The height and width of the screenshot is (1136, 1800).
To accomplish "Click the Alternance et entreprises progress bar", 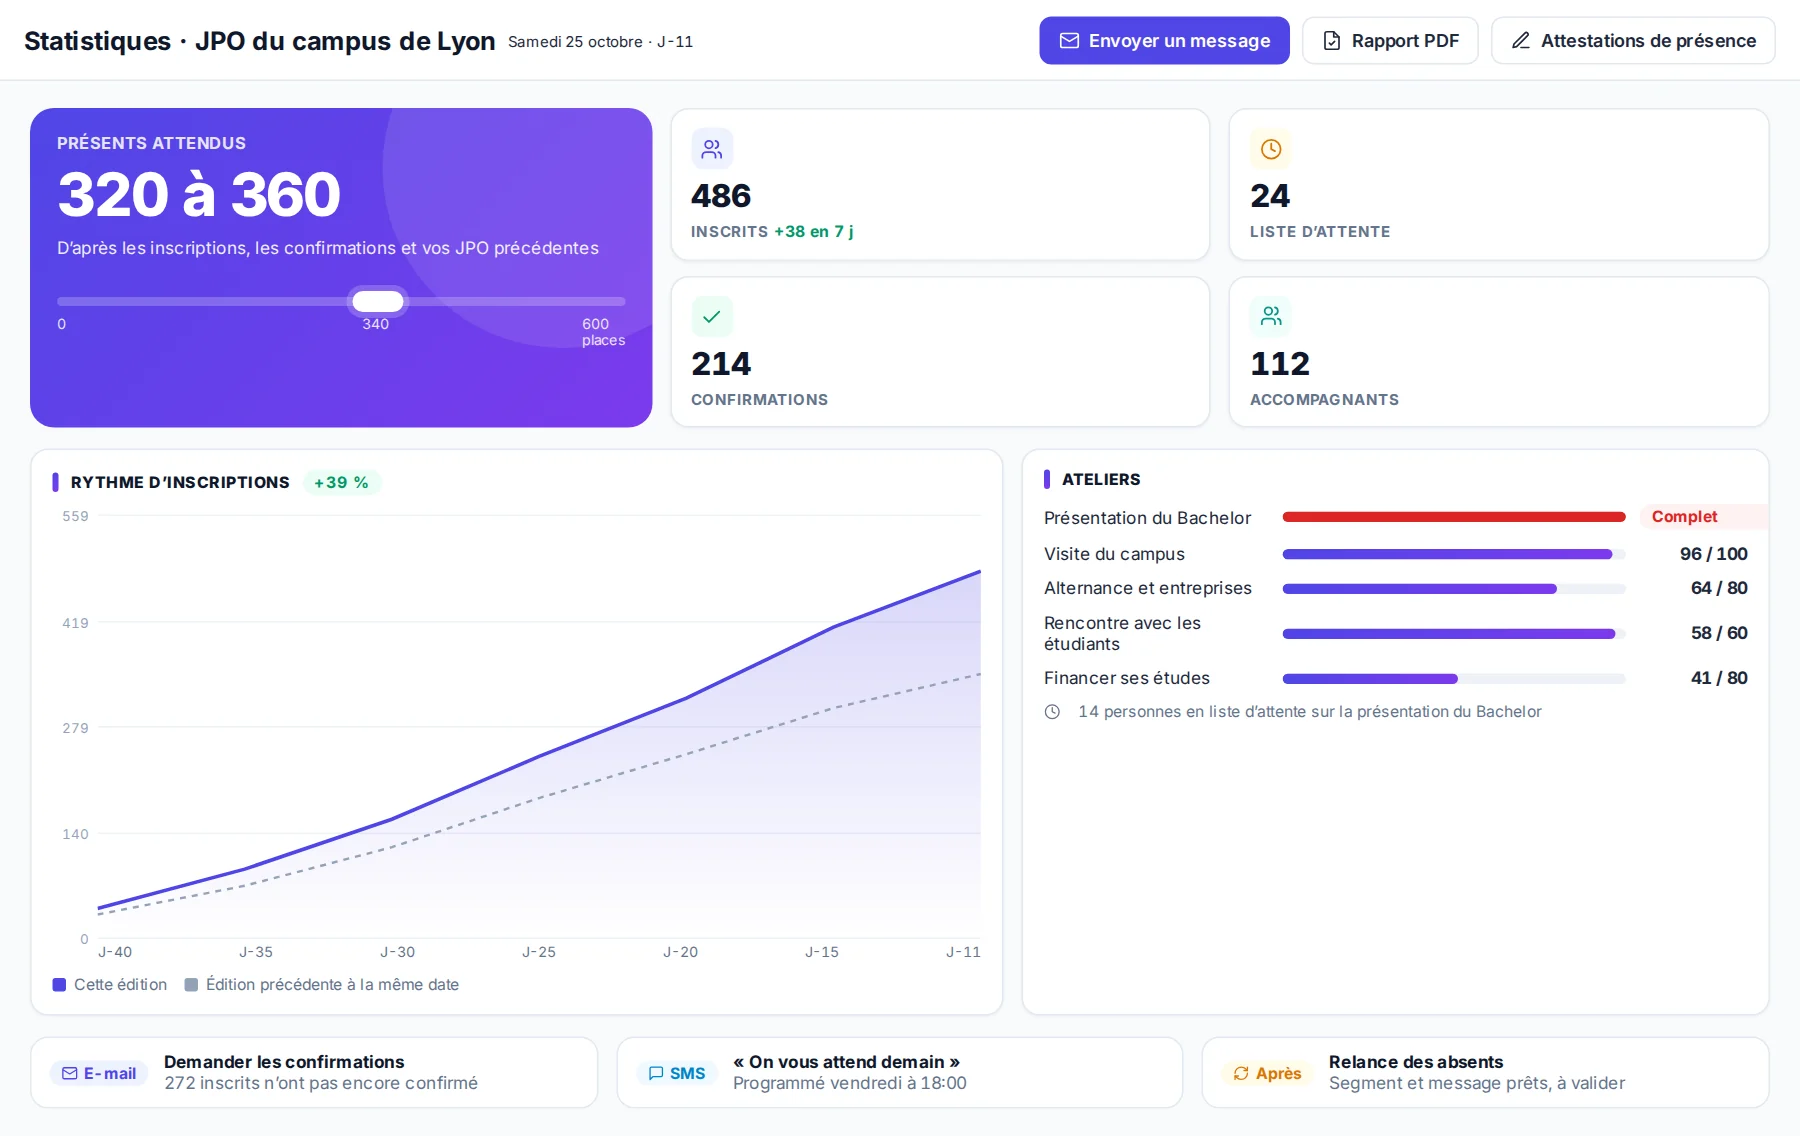I will pos(1454,589).
